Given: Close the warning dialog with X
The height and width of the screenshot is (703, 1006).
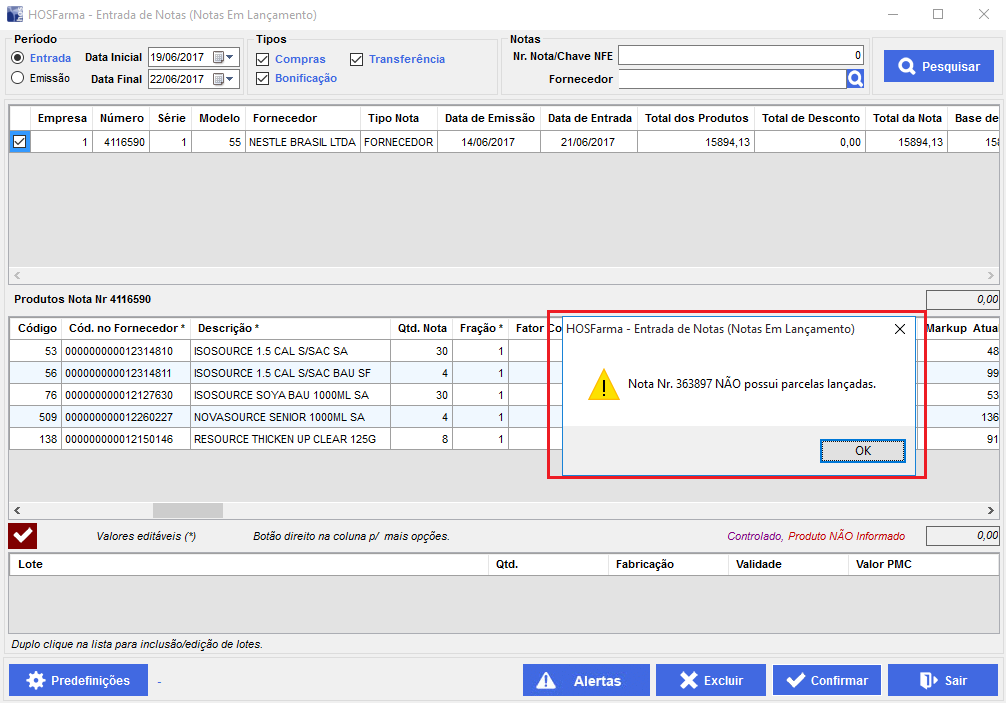Looking at the screenshot, I should 899,328.
